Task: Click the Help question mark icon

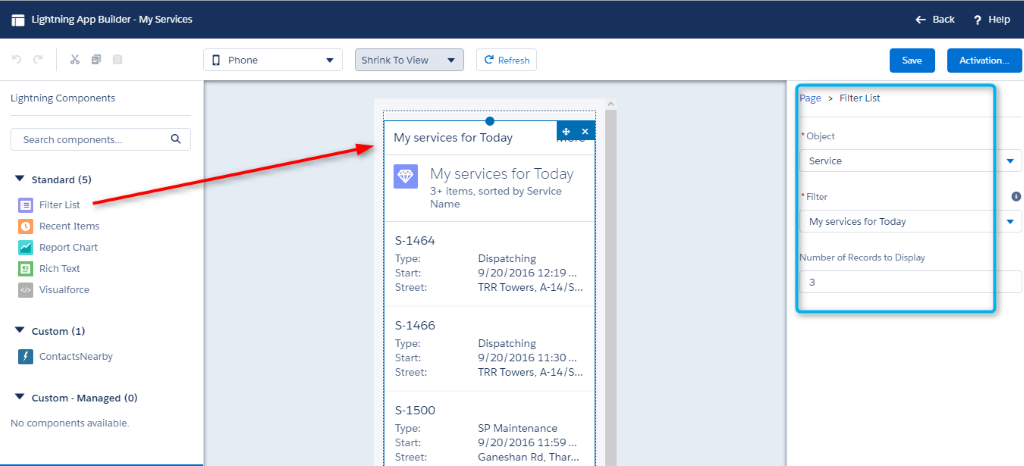Action: pyautogui.click(x=977, y=20)
